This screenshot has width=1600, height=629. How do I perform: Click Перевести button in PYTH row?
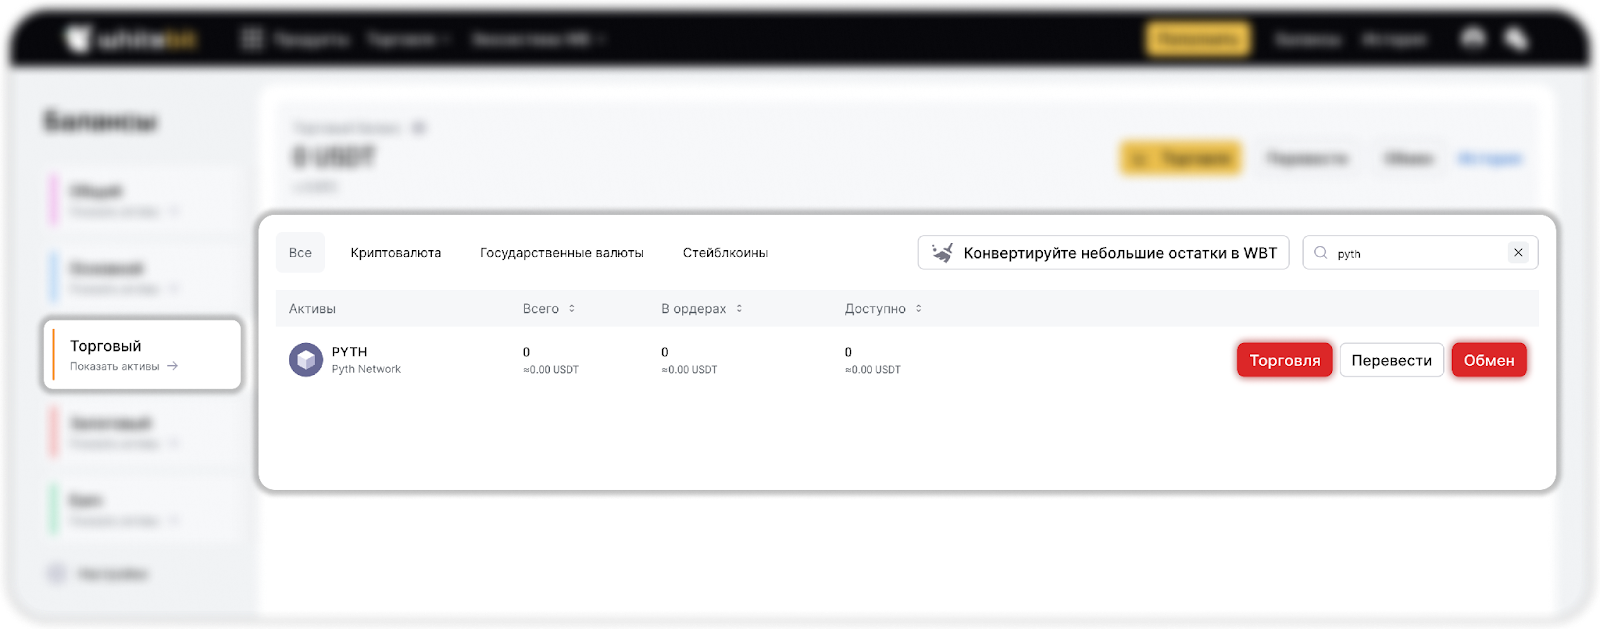(1391, 360)
